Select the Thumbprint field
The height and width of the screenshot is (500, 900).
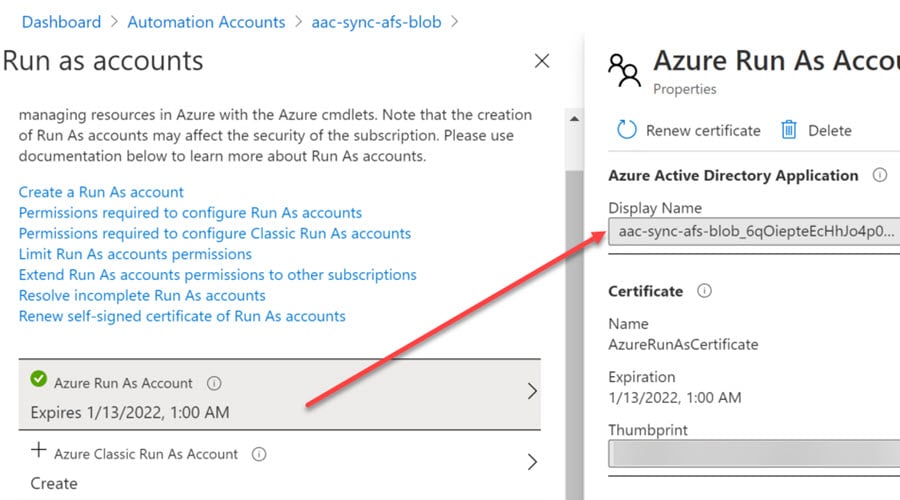pyautogui.click(x=754, y=454)
